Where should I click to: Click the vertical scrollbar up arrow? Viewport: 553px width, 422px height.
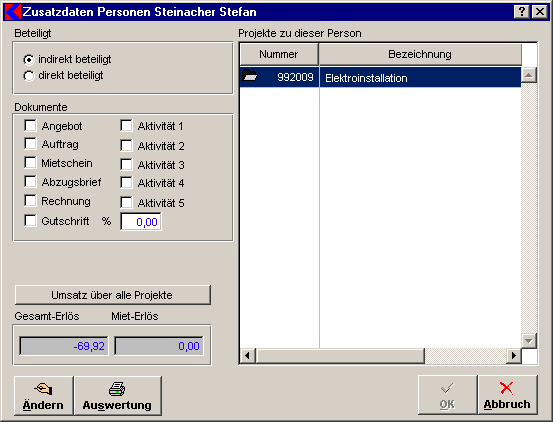(529, 75)
